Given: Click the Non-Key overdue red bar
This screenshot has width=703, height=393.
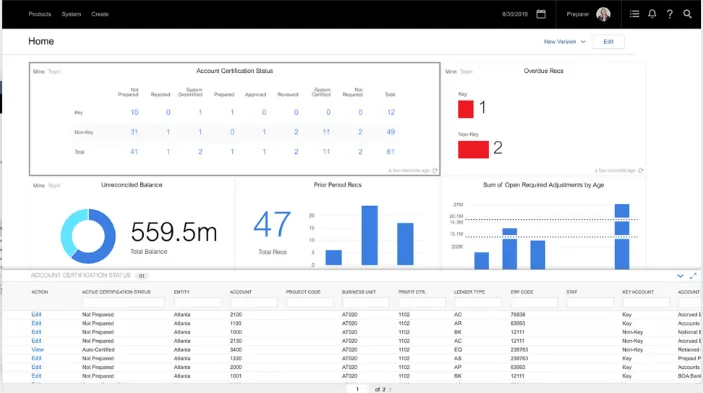Looking at the screenshot, I should point(473,150).
